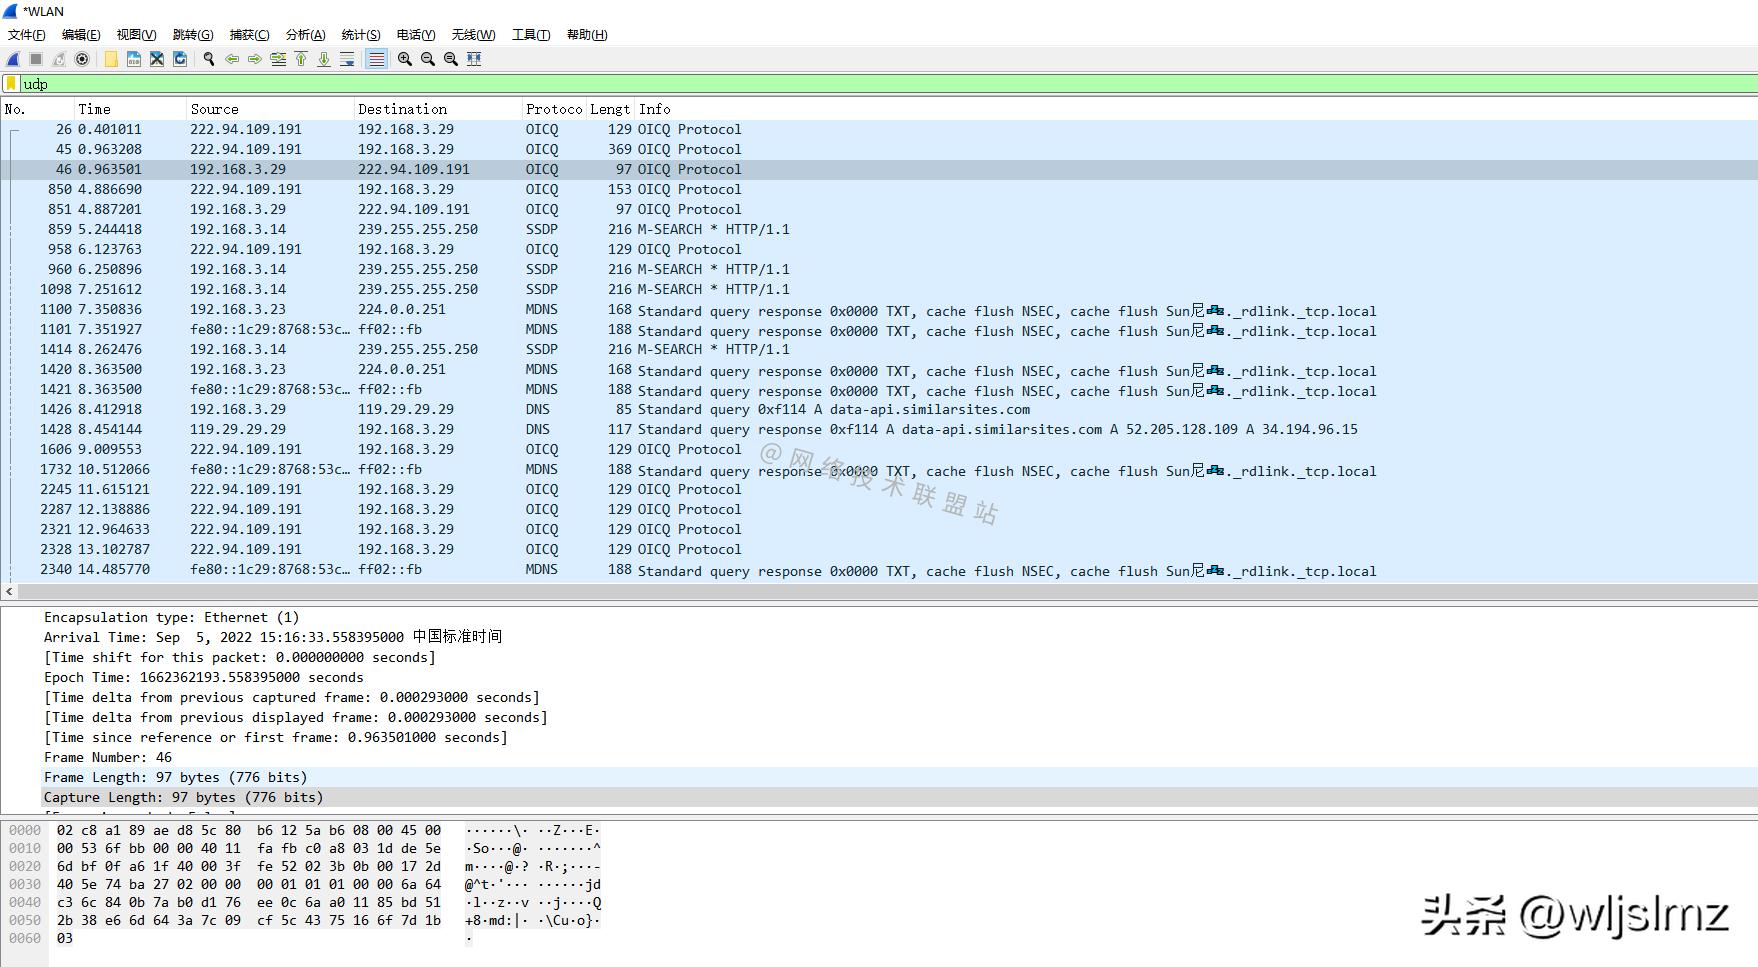Viewport: 1758px width, 967px height.
Task: Toggle auto-scroll to last packet during capture
Action: point(347,59)
